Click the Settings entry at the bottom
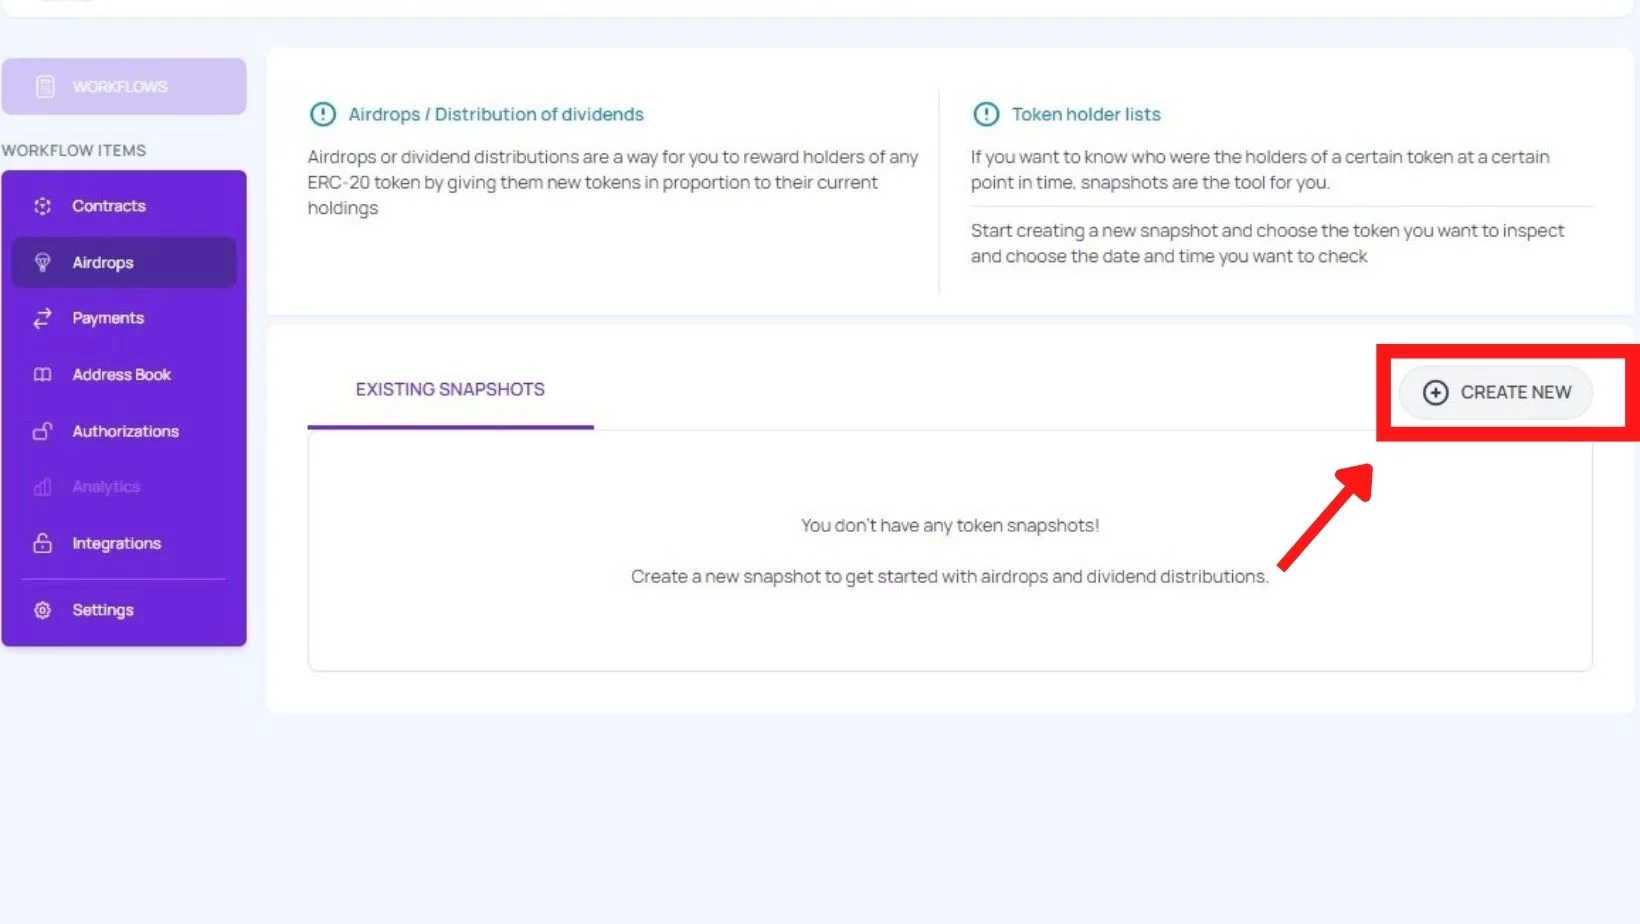This screenshot has height=924, width=1640. 103,610
